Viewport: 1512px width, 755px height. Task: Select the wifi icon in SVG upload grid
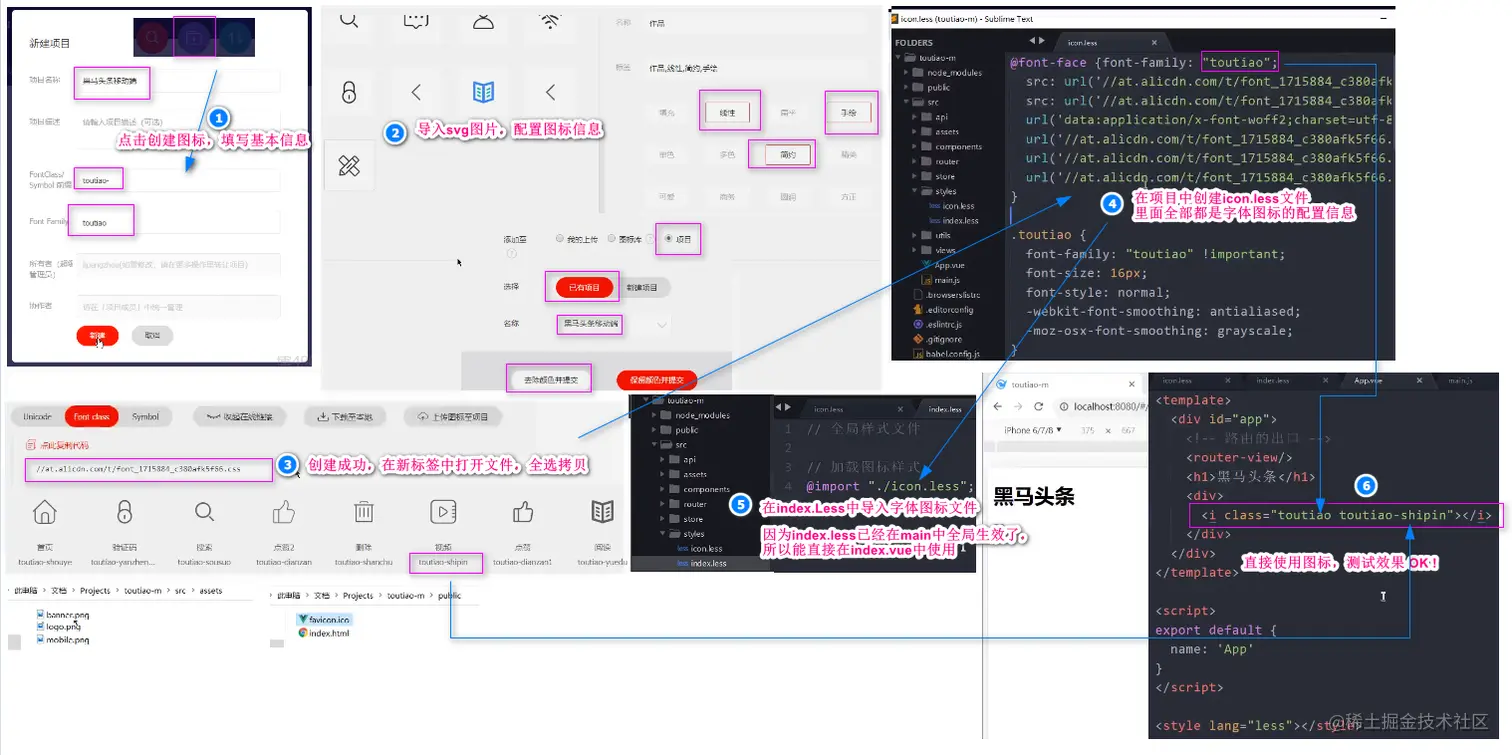[550, 20]
